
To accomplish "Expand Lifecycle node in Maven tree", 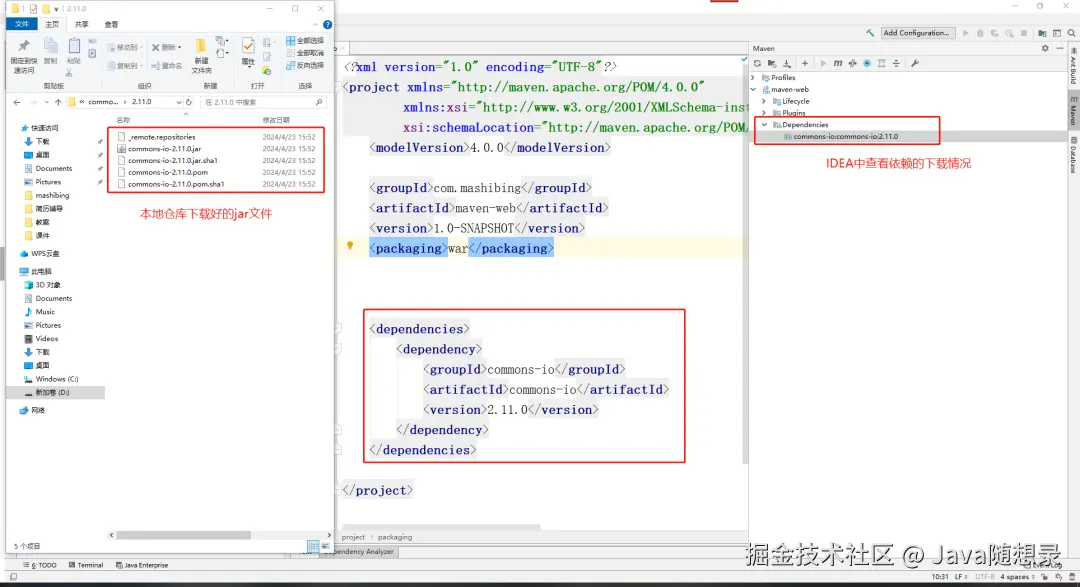I will click(764, 101).
